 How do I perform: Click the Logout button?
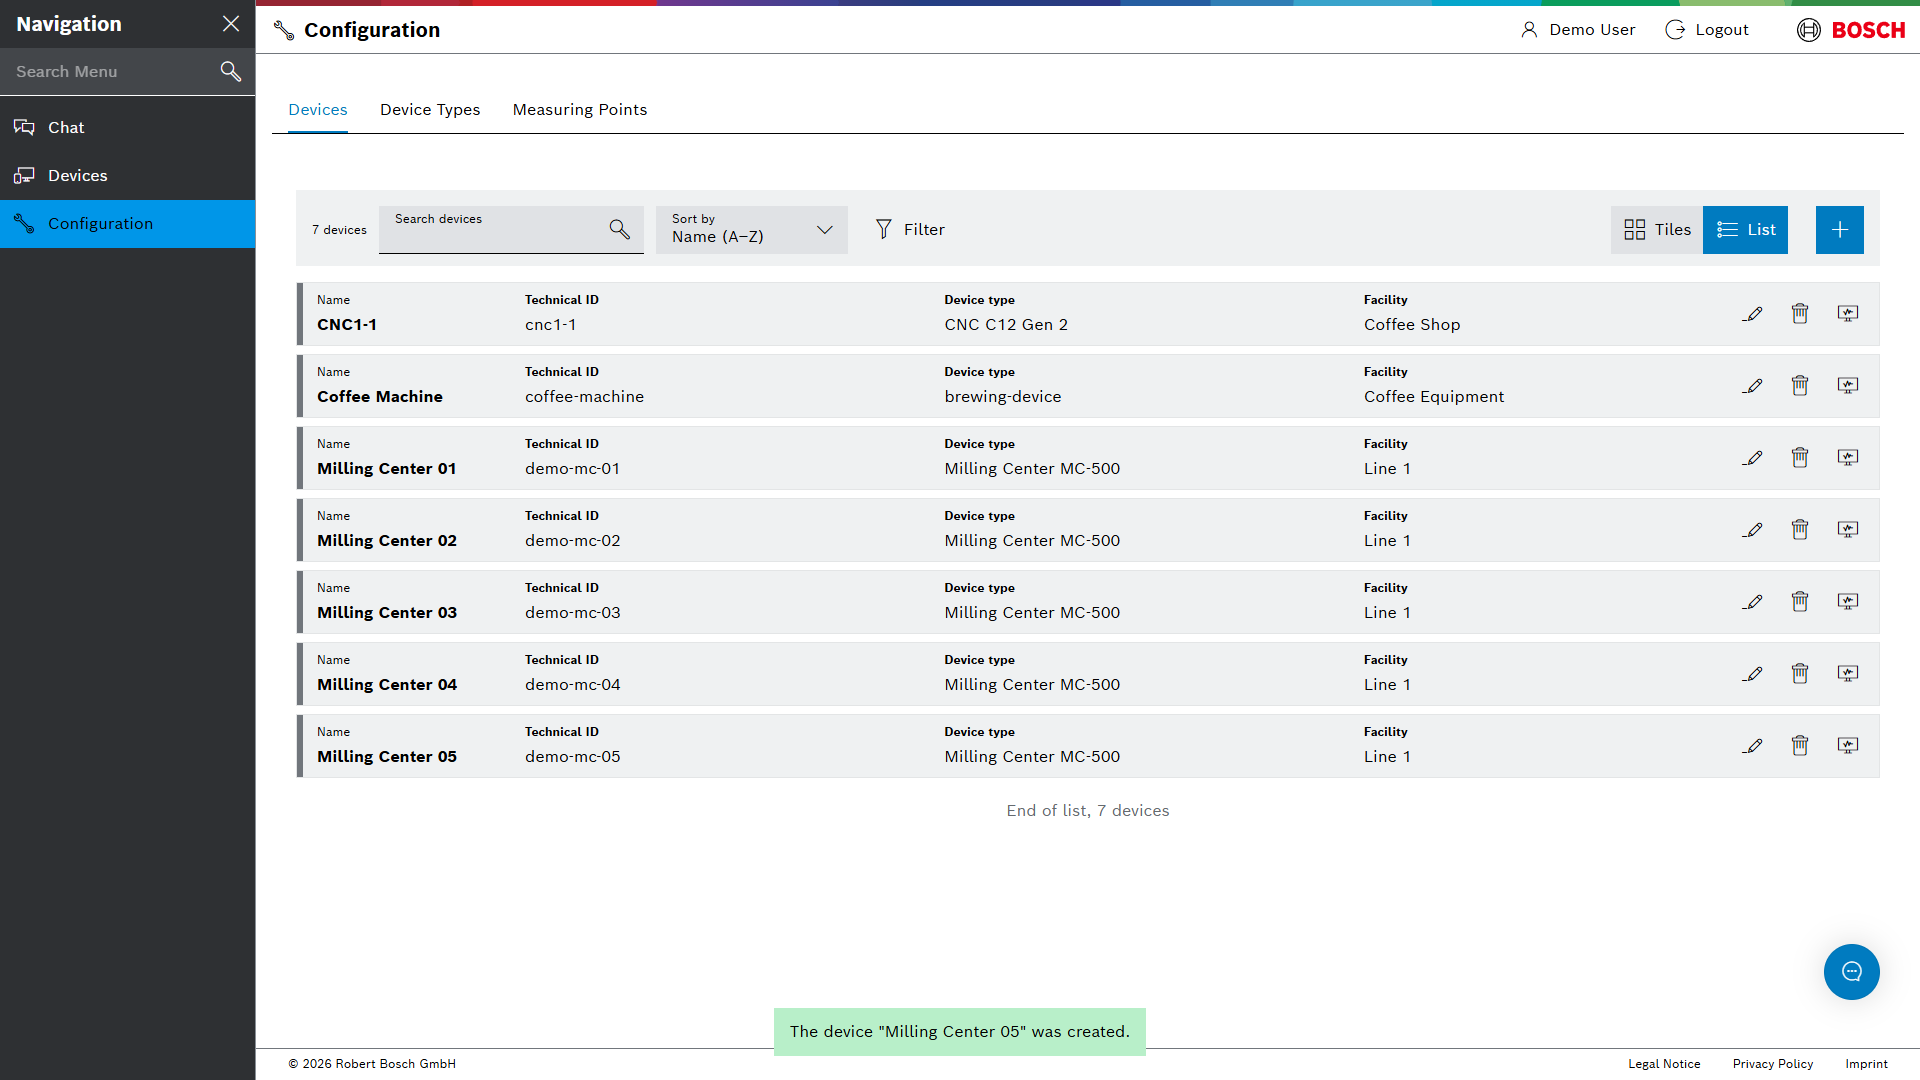tap(1707, 30)
